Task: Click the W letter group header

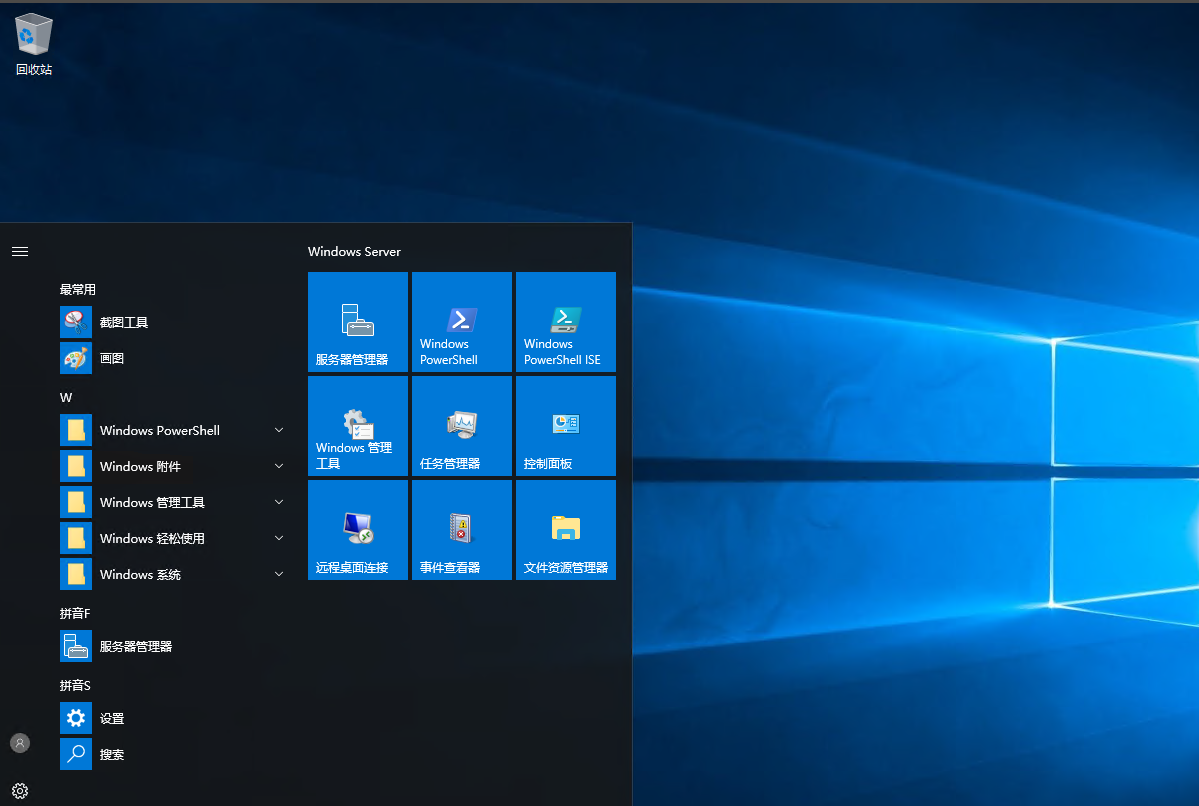Action: tap(66, 398)
